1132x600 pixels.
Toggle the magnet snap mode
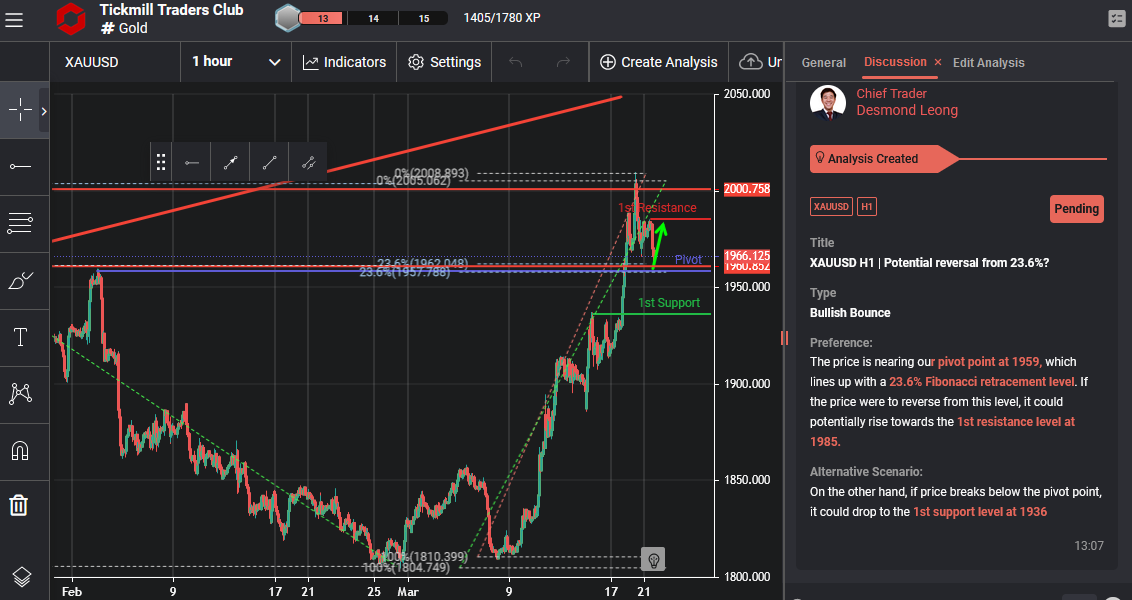(20, 451)
